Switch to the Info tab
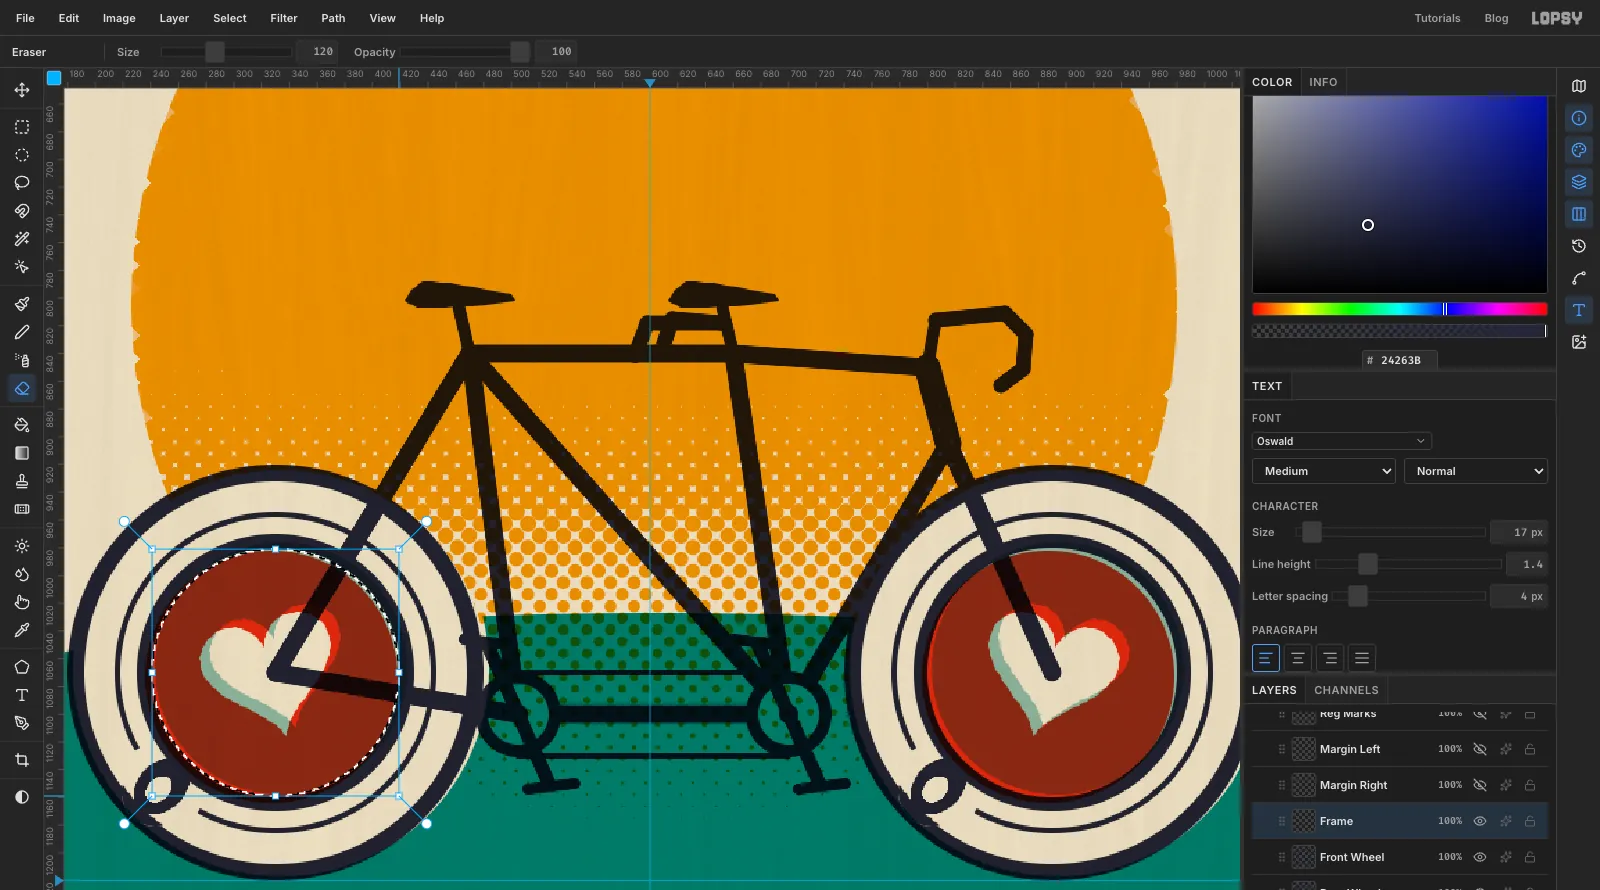This screenshot has height=890, width=1600. tap(1323, 82)
